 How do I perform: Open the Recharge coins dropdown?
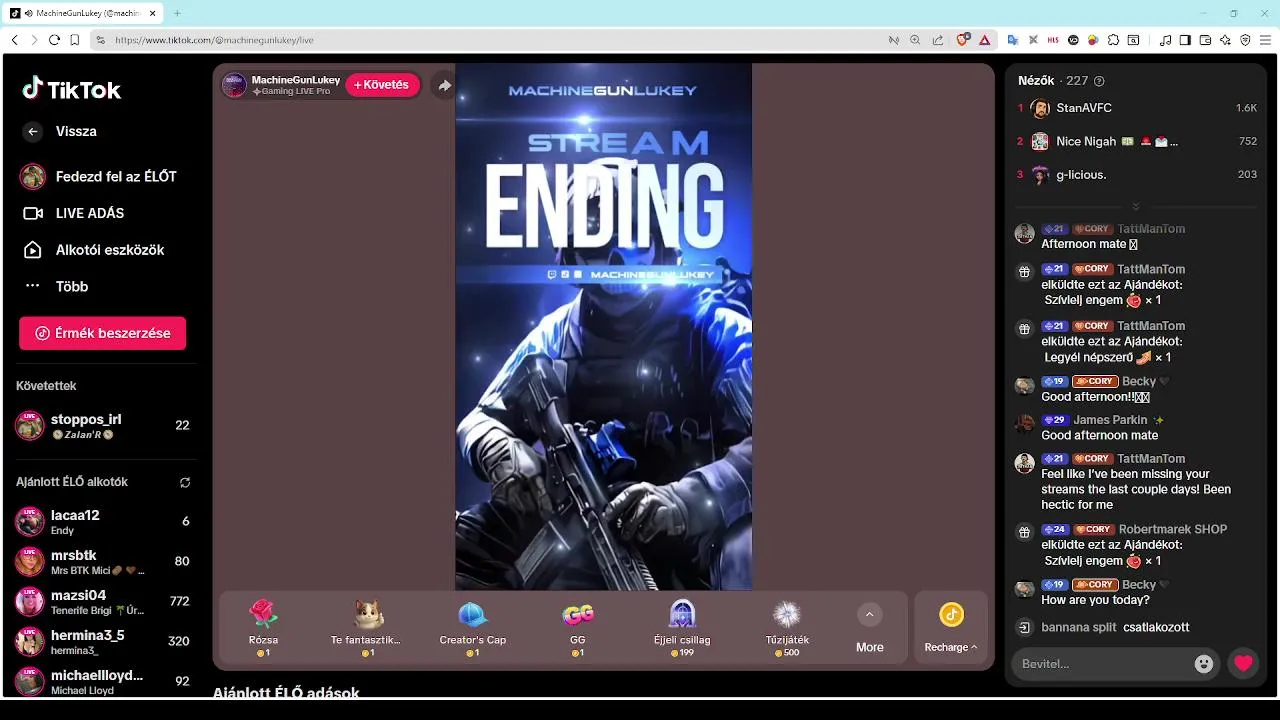click(951, 628)
